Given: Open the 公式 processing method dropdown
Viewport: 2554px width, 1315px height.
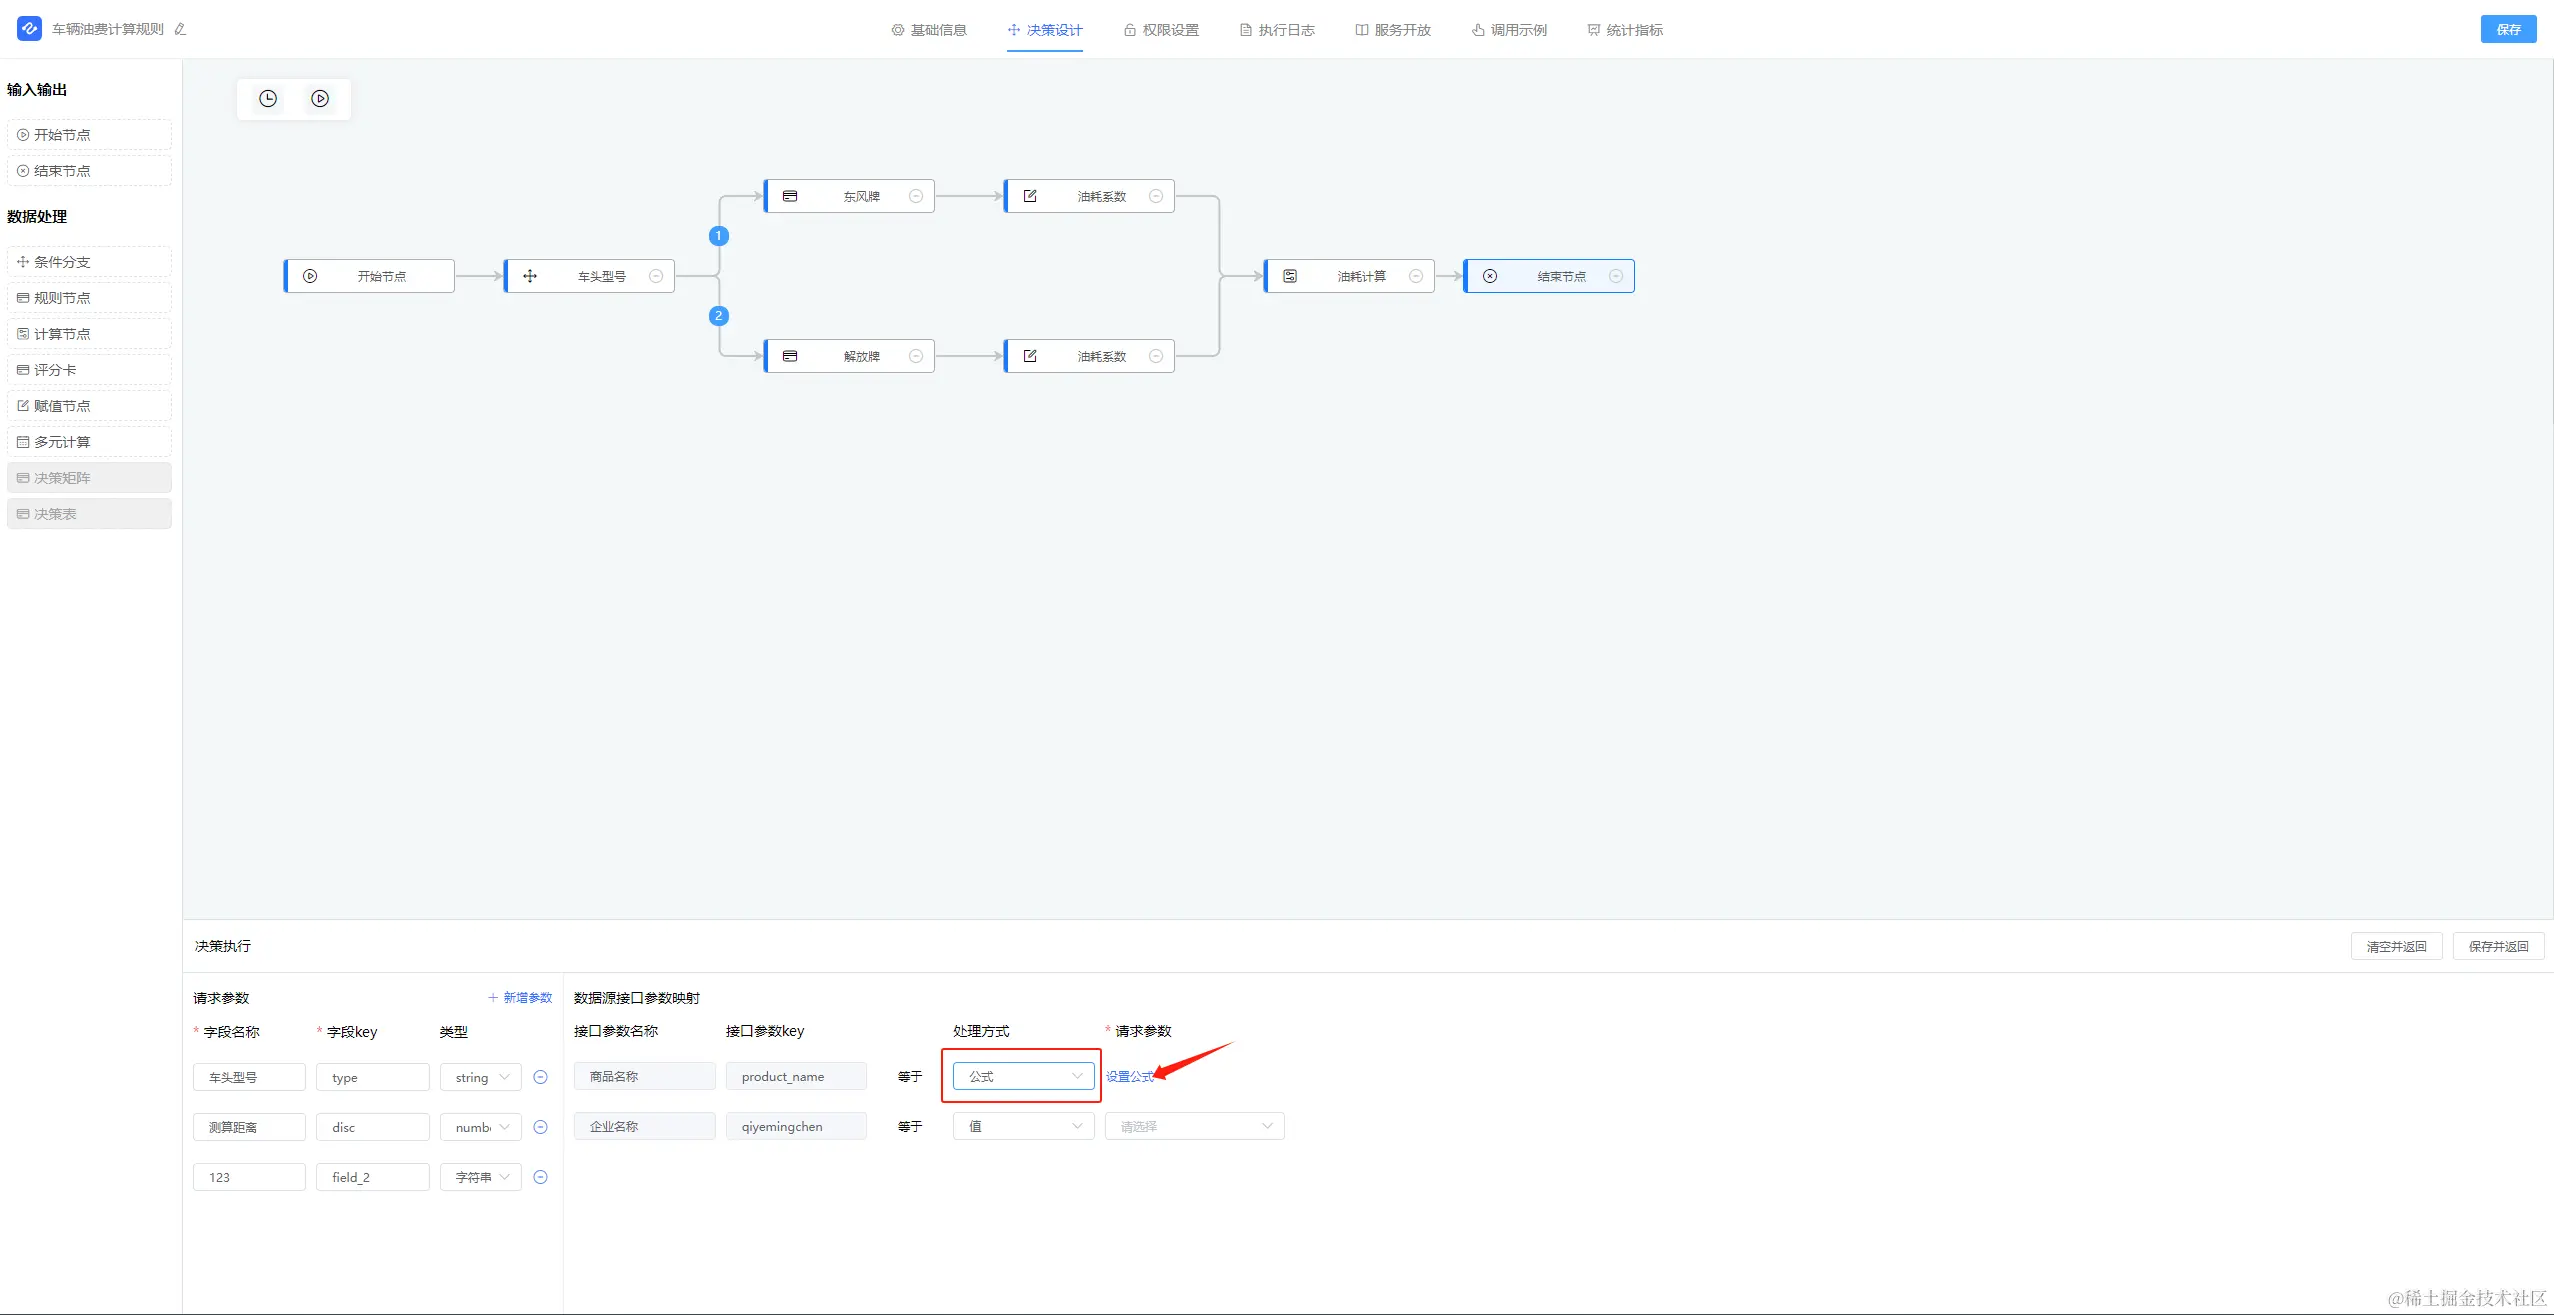Looking at the screenshot, I should (x=1023, y=1076).
